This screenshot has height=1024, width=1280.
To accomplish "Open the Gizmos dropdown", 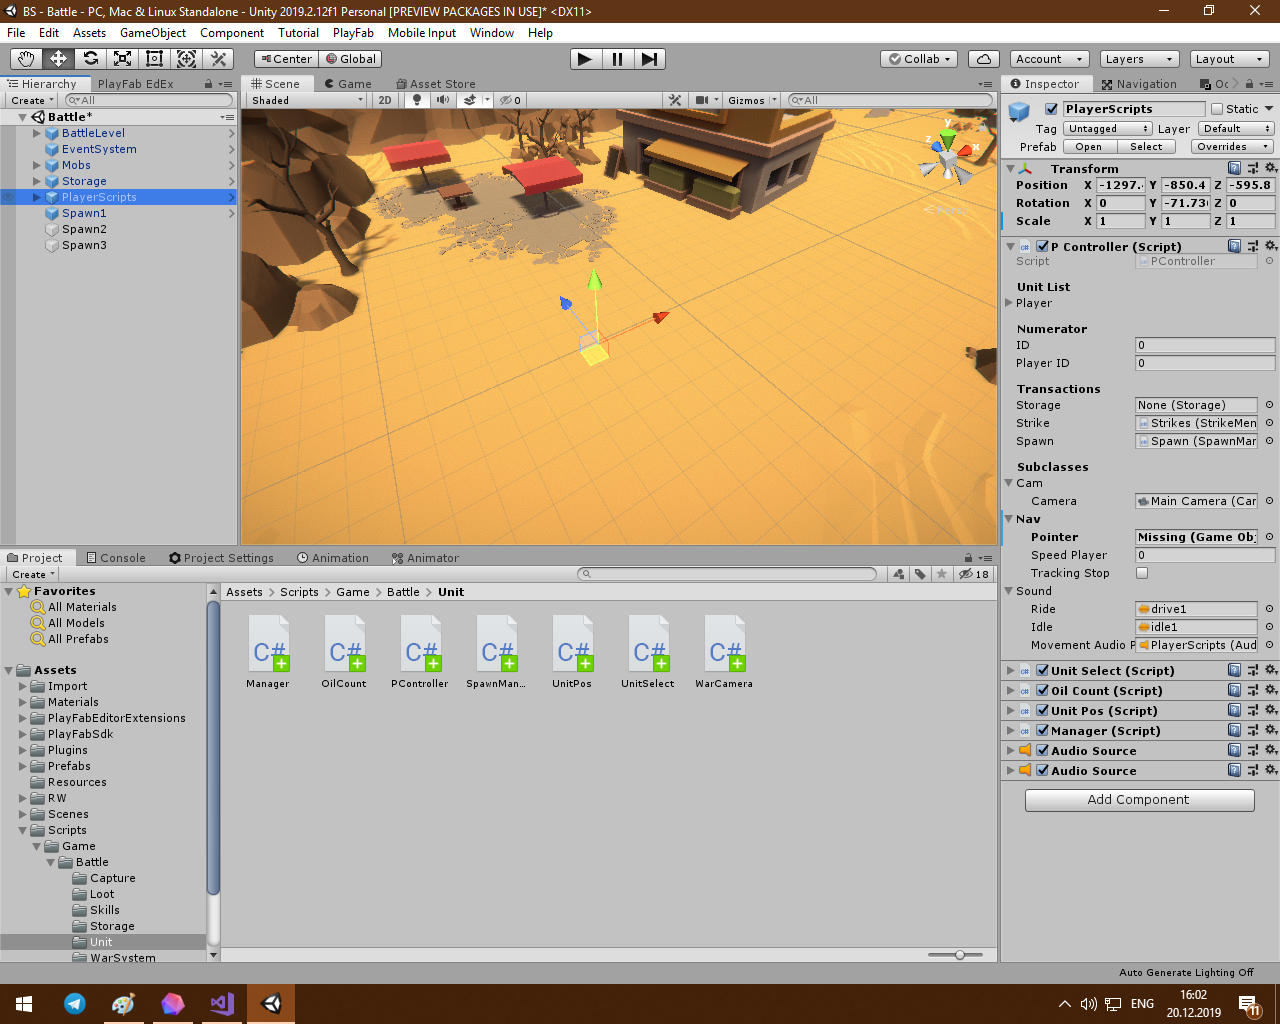I will point(752,100).
